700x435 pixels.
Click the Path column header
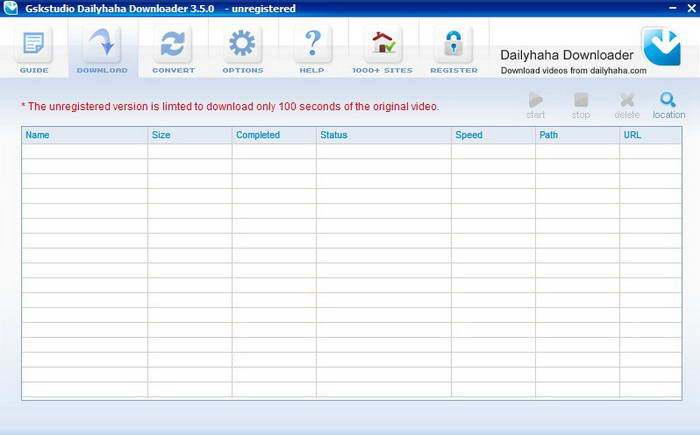pyautogui.click(x=578, y=135)
